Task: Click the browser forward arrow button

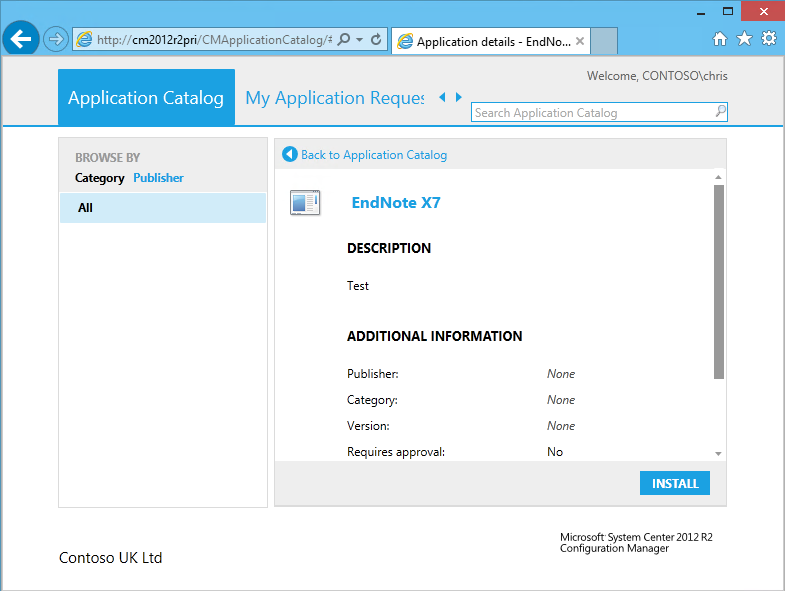Action: pos(56,39)
